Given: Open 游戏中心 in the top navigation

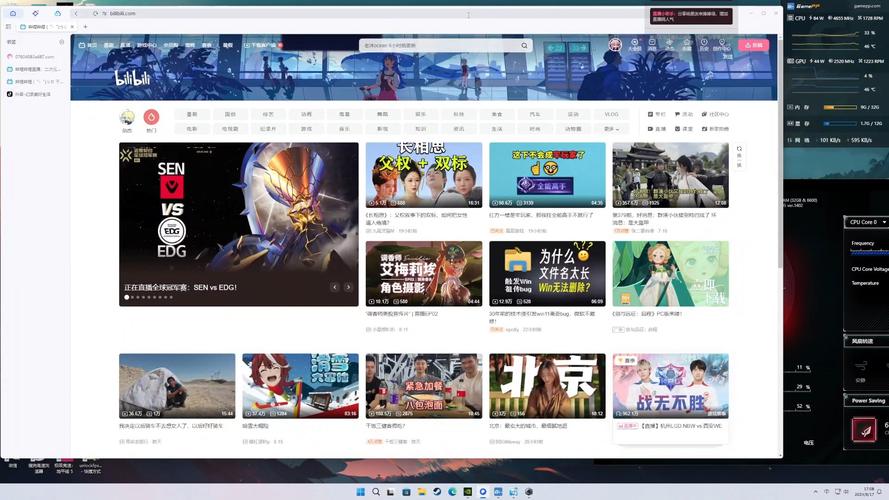Looking at the screenshot, I should point(146,45).
